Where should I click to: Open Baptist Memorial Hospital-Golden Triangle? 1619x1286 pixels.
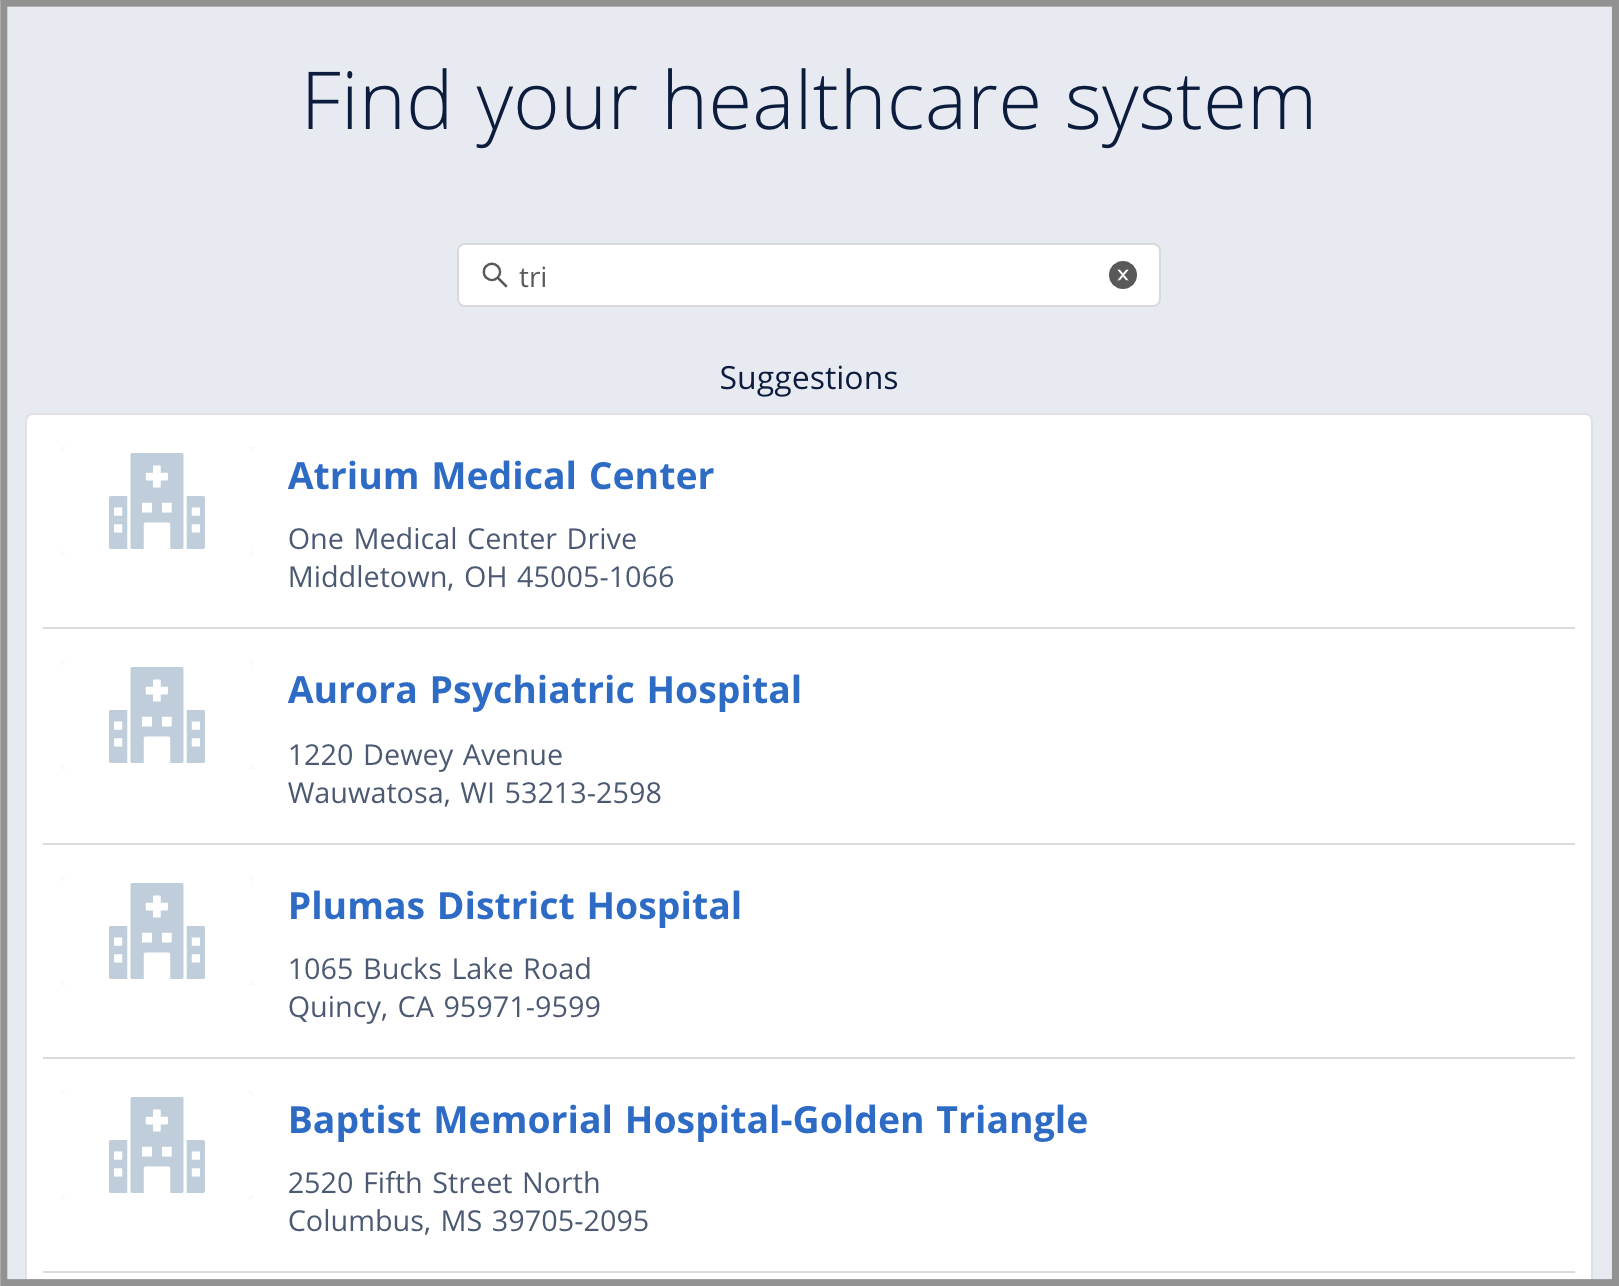click(687, 1119)
